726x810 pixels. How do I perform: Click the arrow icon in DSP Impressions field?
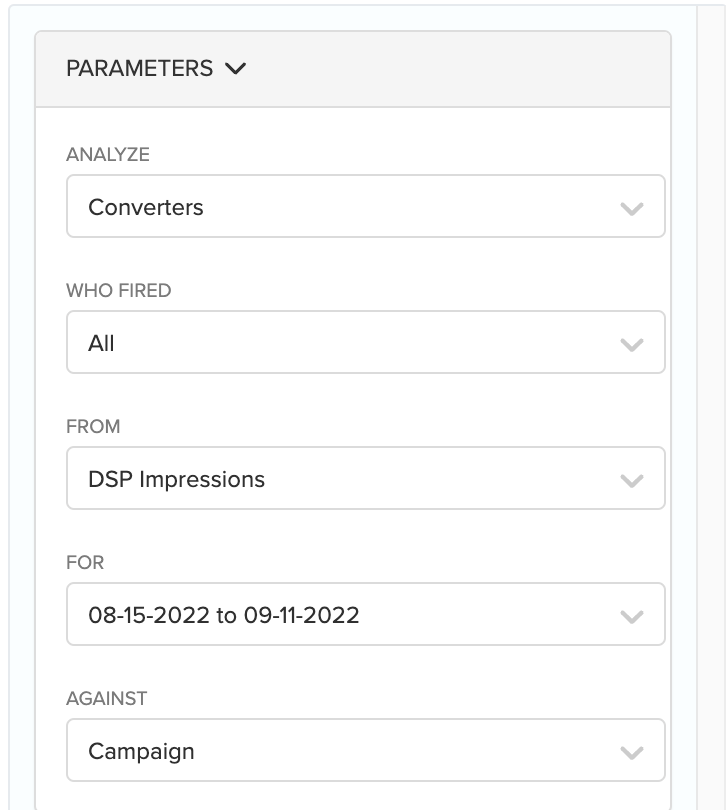(631, 481)
